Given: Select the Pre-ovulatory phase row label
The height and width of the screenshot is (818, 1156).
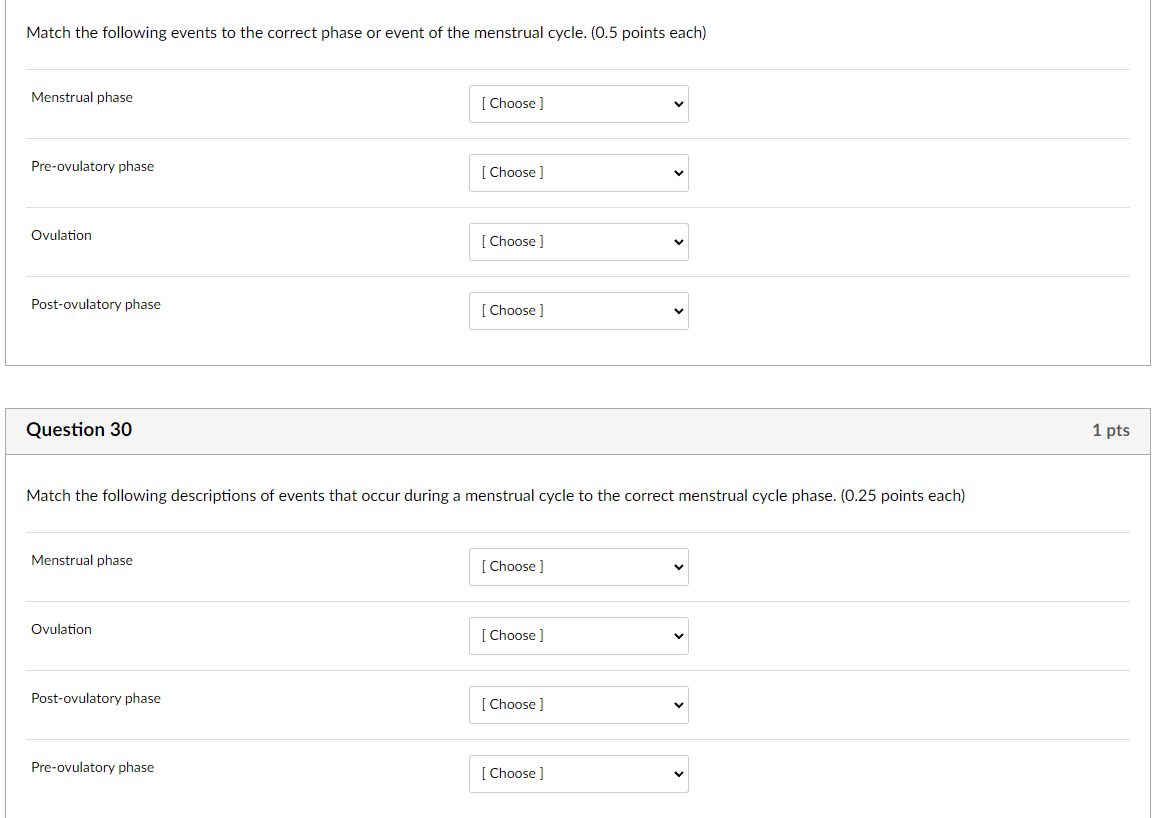Looking at the screenshot, I should 92,166.
